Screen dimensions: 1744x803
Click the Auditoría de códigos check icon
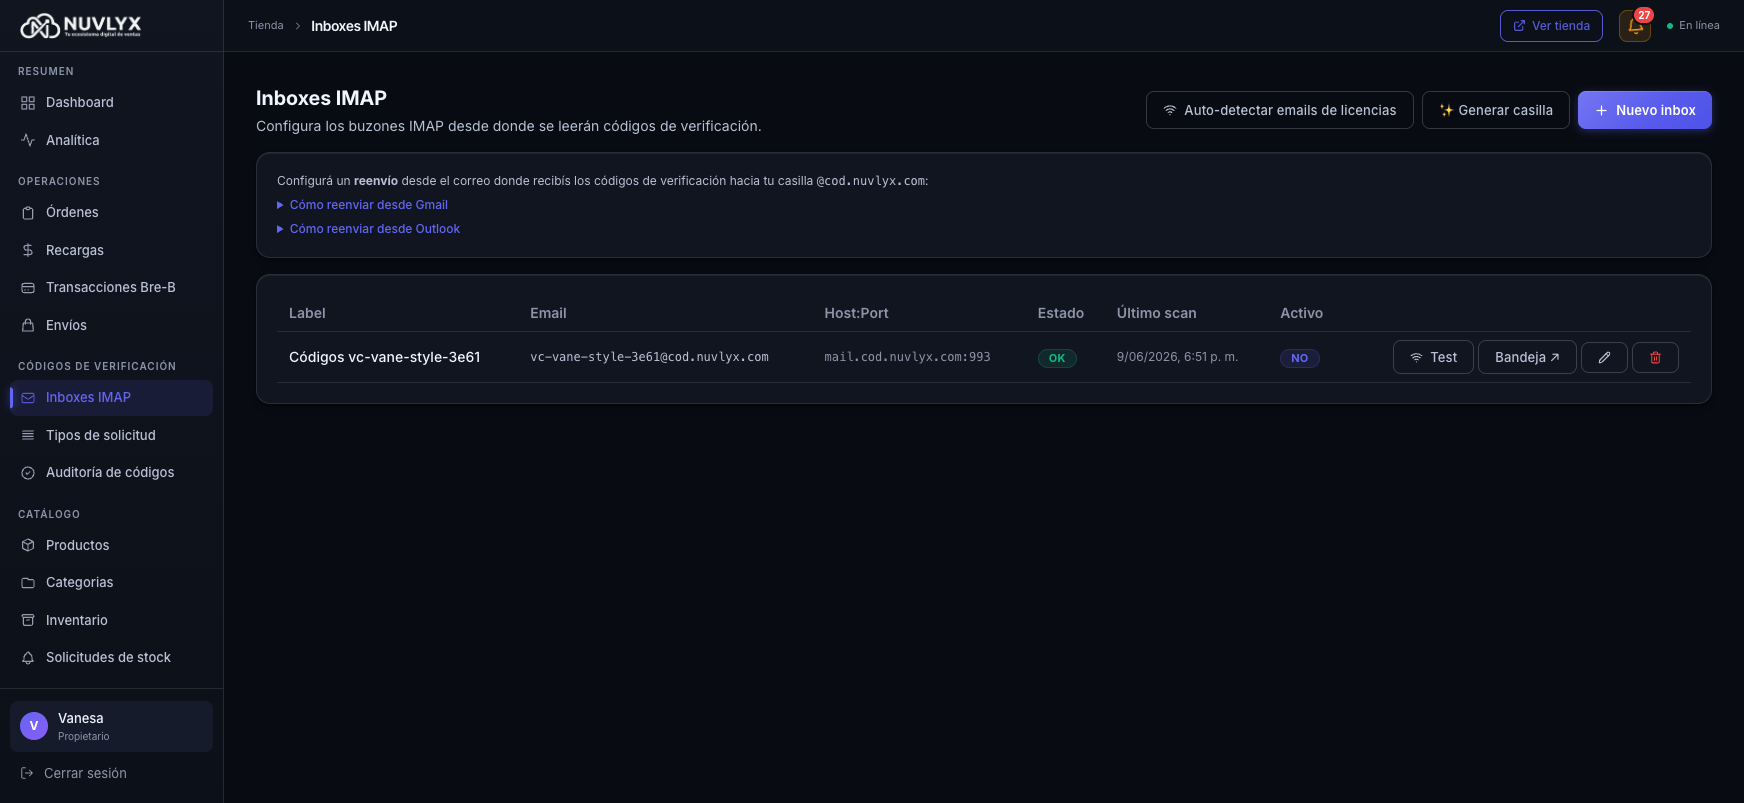28,473
